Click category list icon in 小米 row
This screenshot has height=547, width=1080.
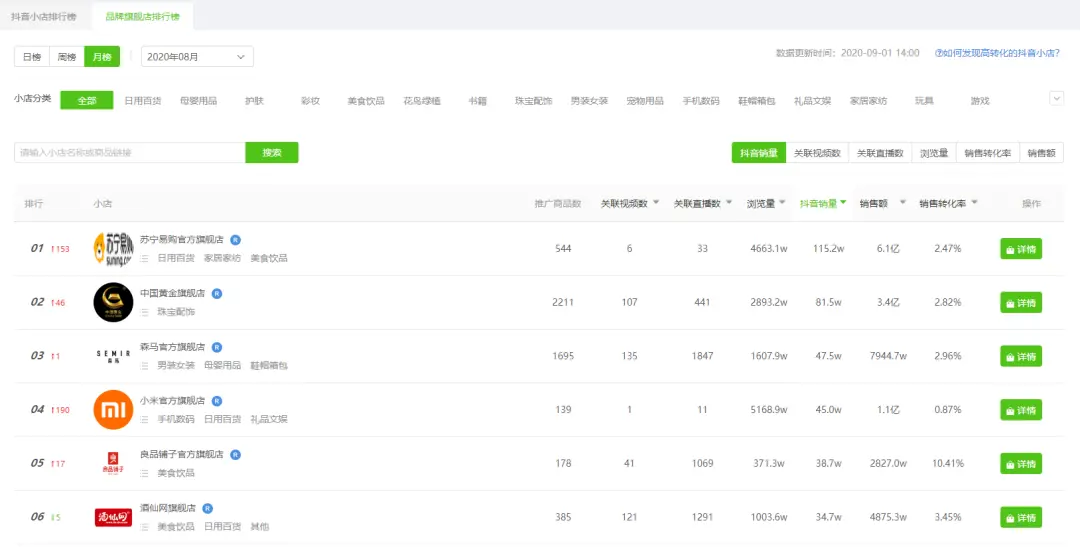coord(145,420)
